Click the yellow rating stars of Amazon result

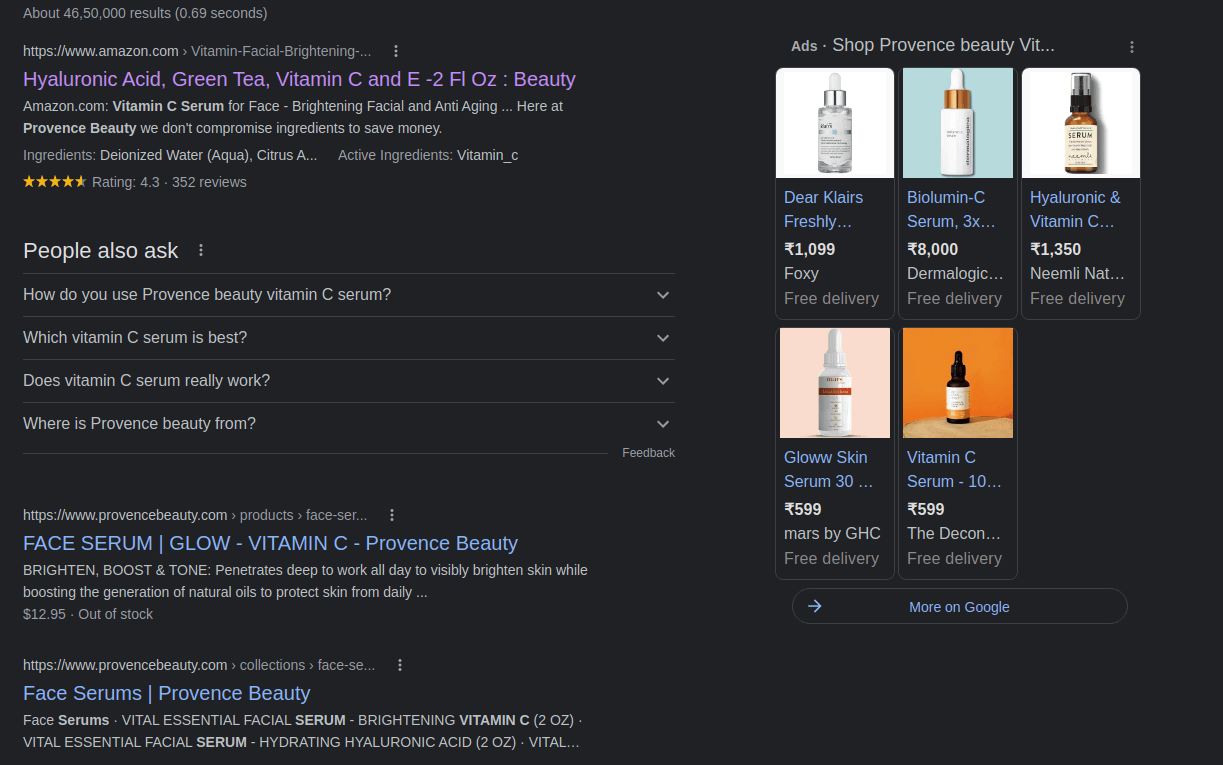coord(55,182)
